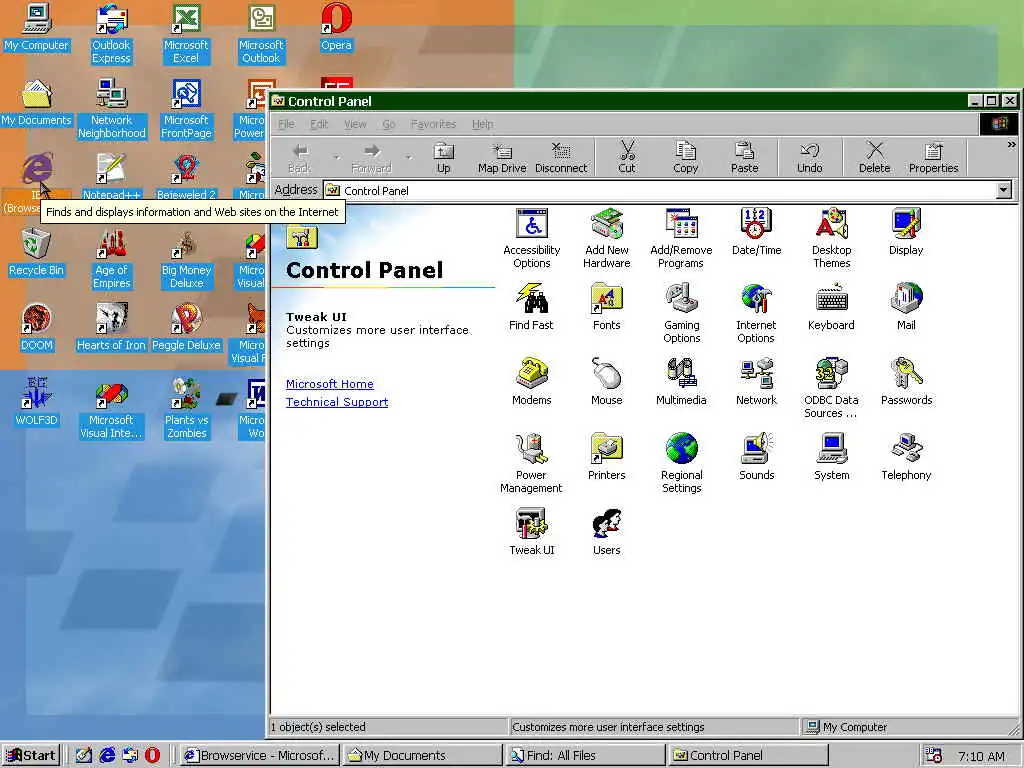The height and width of the screenshot is (768, 1024).
Task: Expand the Forward history dropdown arrow
Action: pyautogui.click(x=409, y=158)
